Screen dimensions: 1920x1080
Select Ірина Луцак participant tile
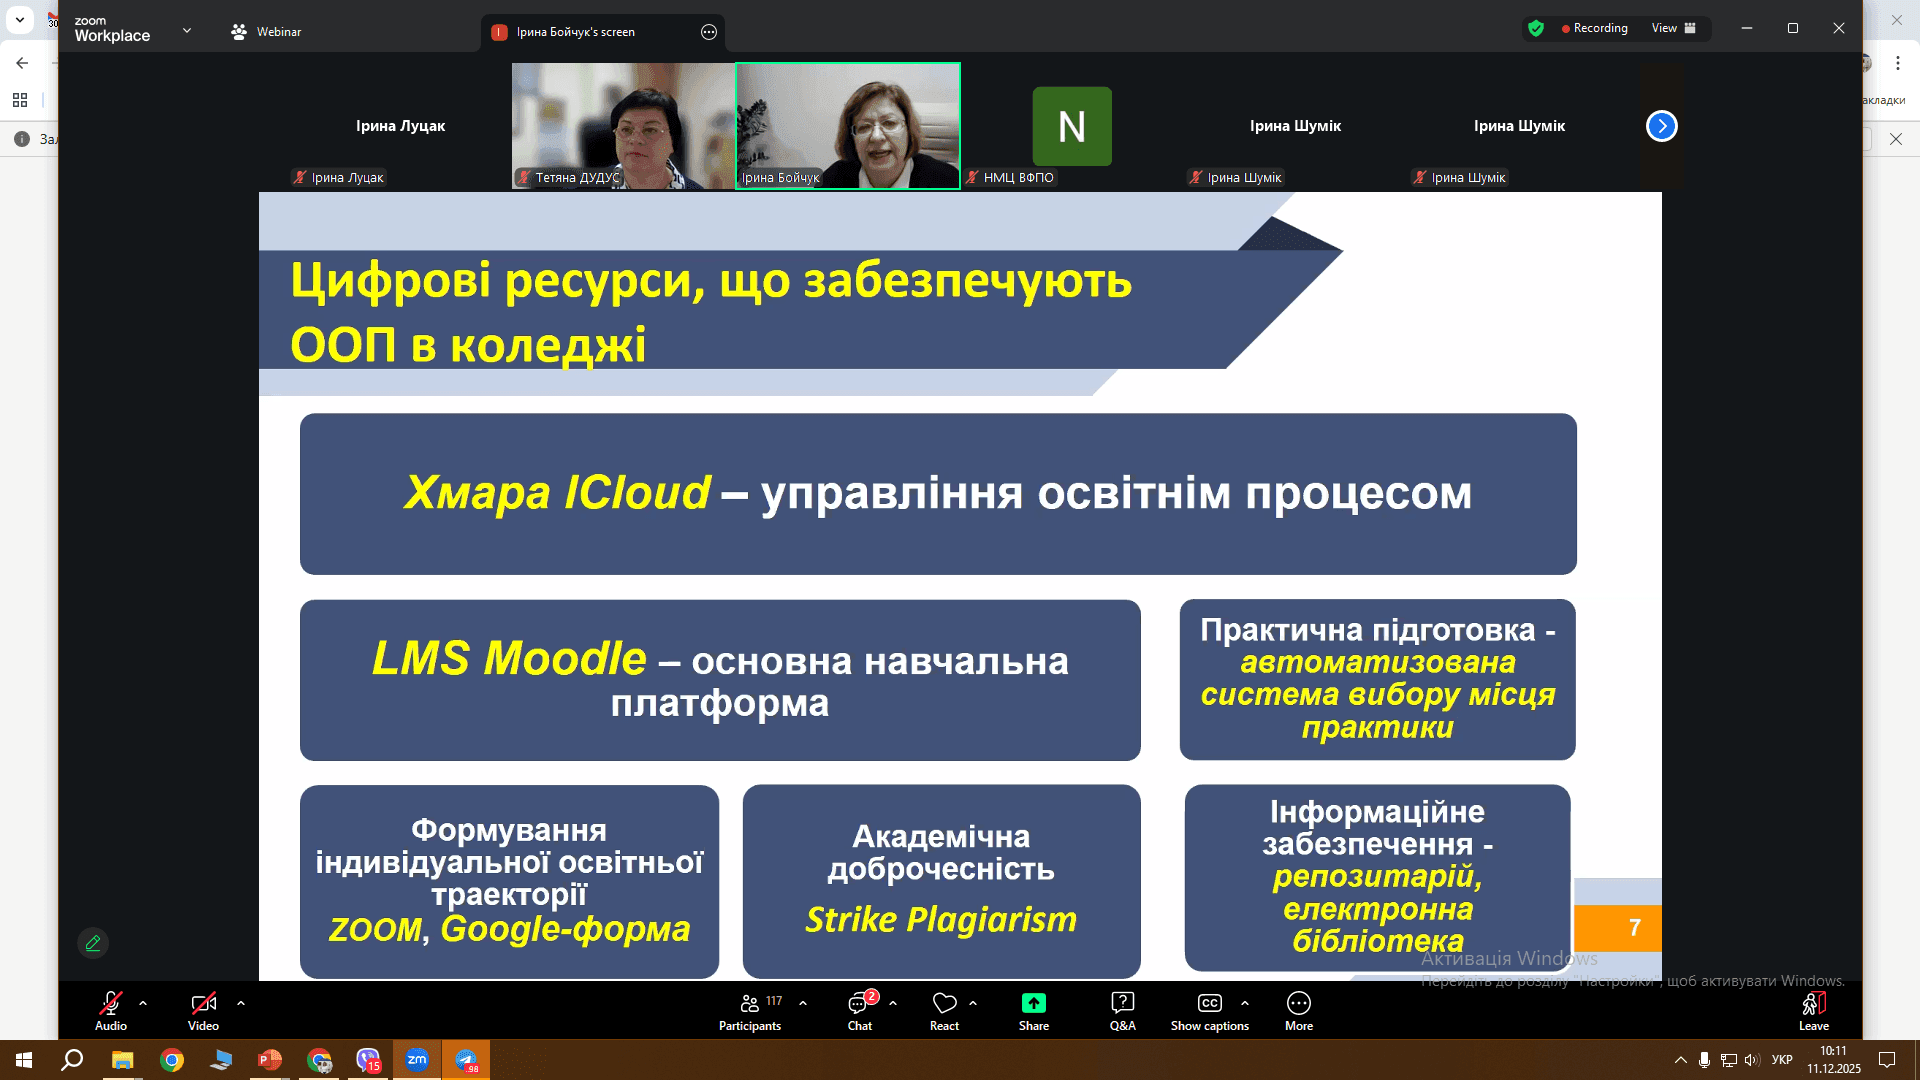400,126
